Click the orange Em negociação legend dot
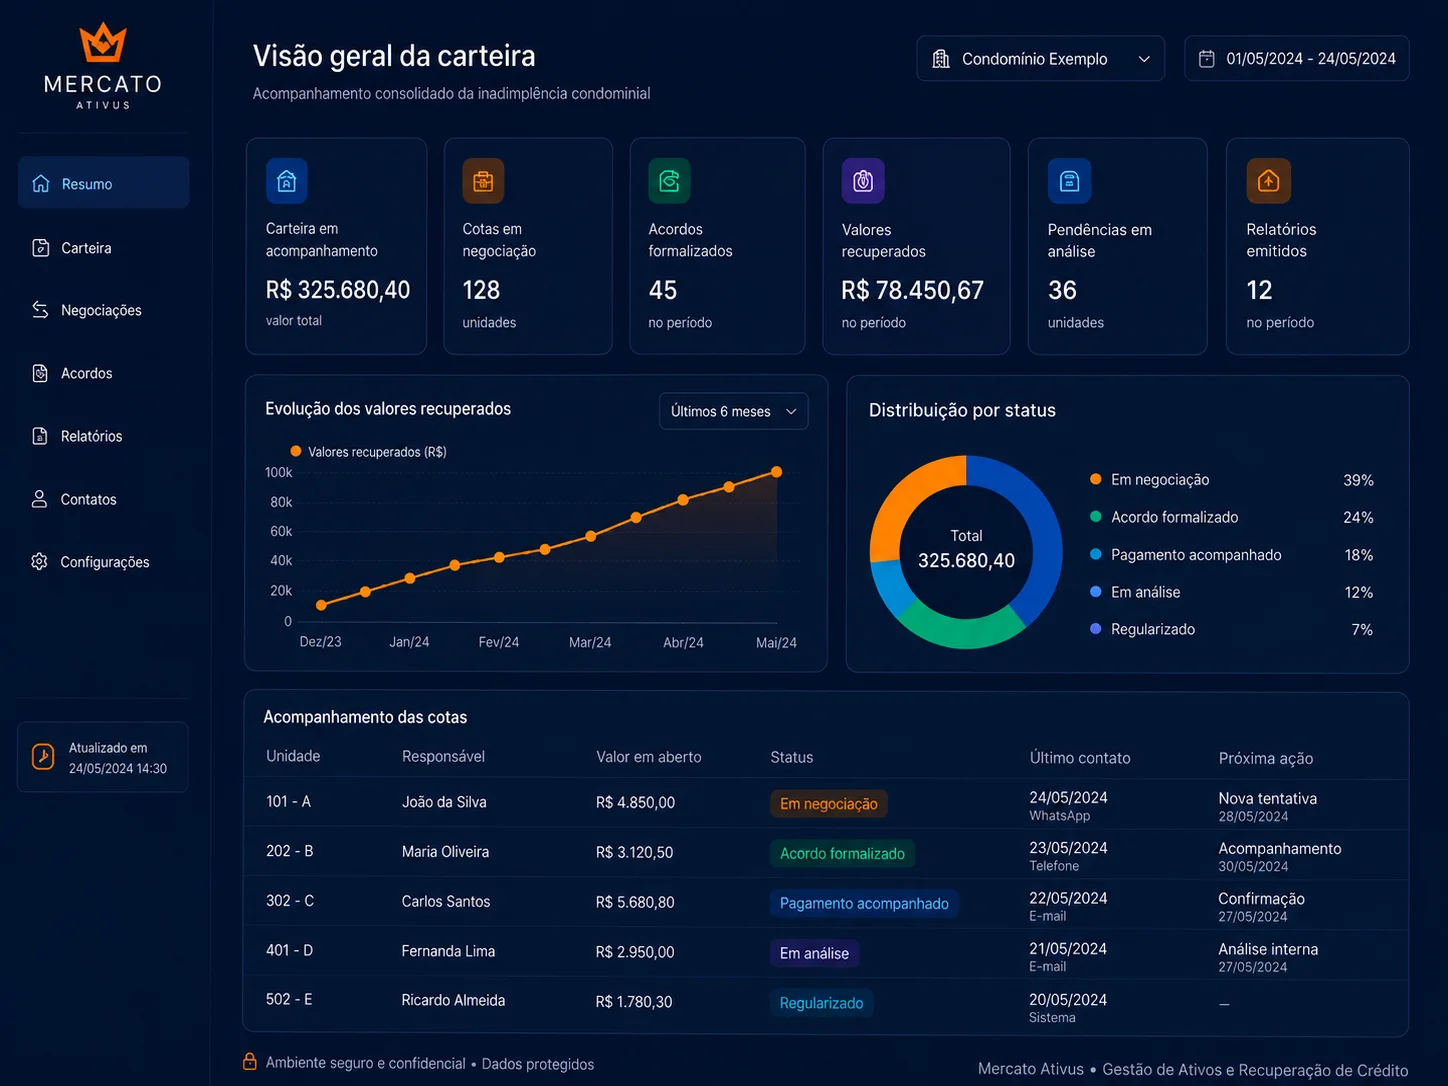The image size is (1448, 1086). coord(1096,479)
